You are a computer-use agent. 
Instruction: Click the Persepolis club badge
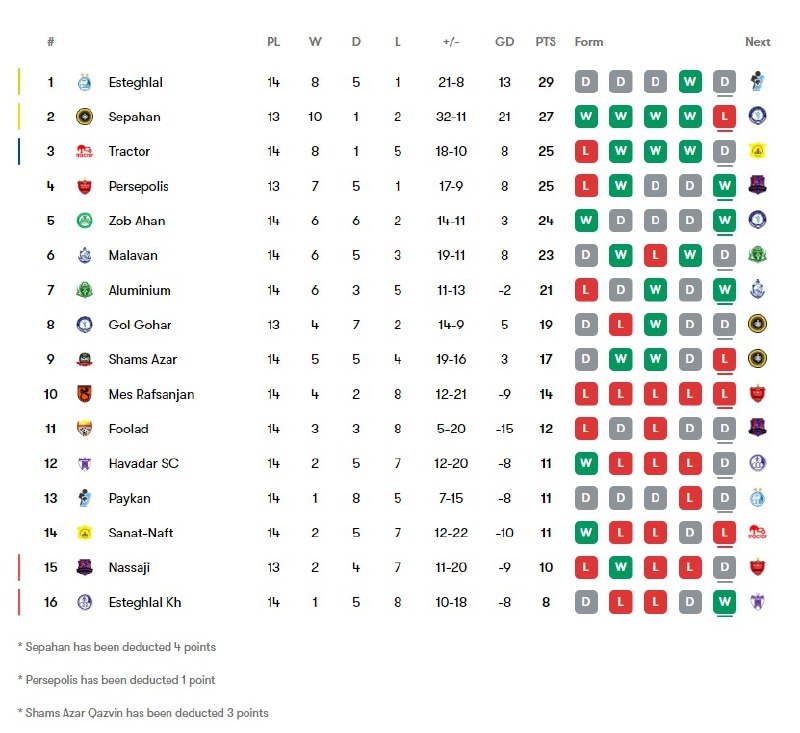coord(84,186)
